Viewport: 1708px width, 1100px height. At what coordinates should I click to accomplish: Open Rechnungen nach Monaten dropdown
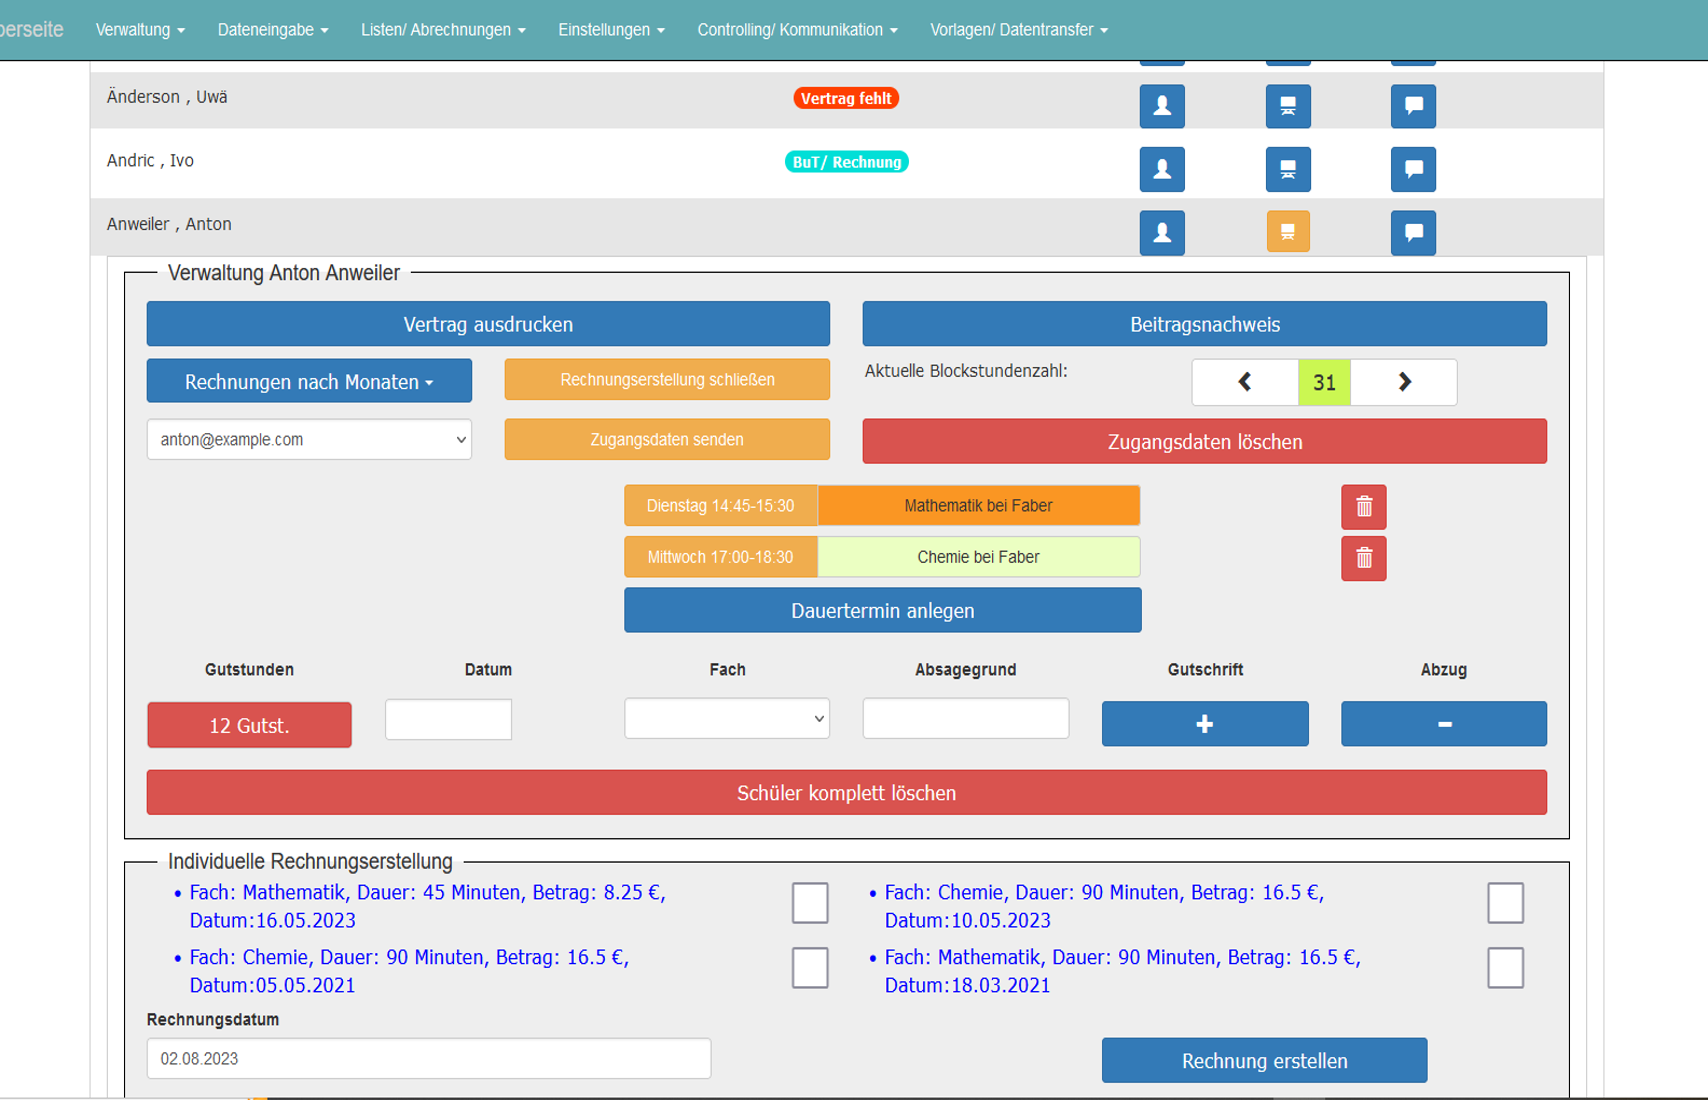pos(309,382)
